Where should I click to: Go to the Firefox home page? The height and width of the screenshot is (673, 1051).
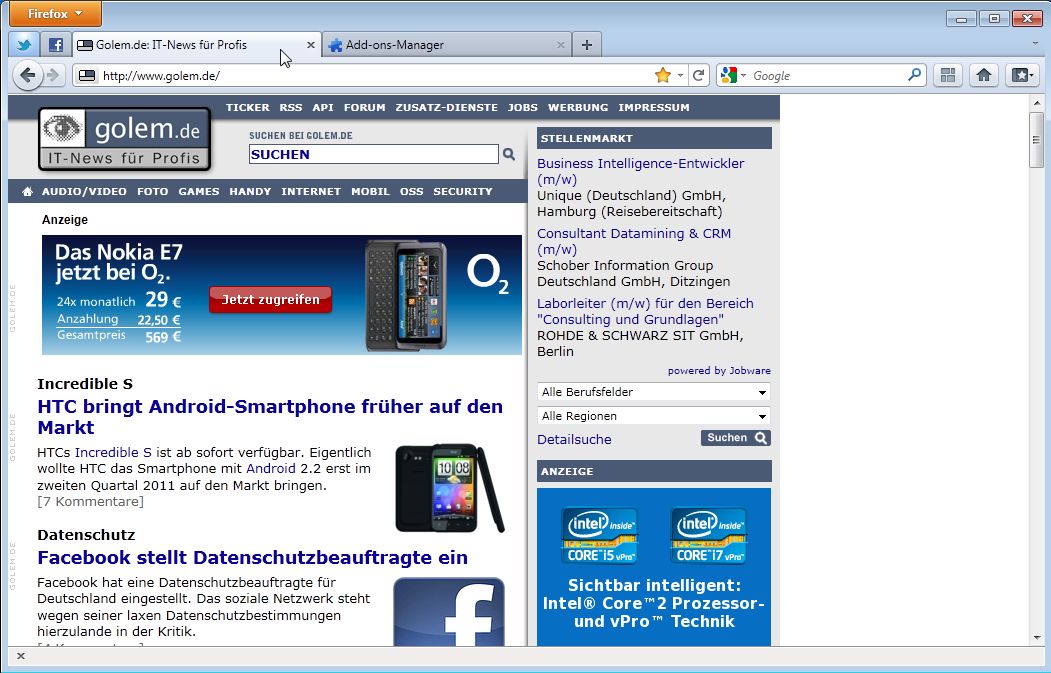tap(983, 75)
